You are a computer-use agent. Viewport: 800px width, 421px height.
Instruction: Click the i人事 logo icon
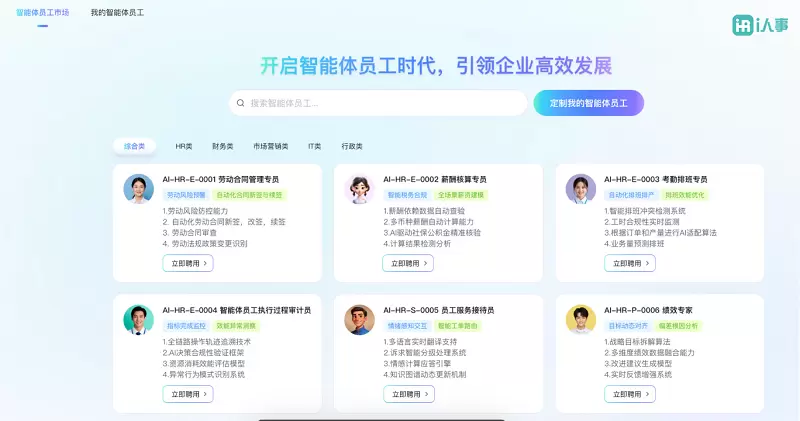[x=743, y=24]
